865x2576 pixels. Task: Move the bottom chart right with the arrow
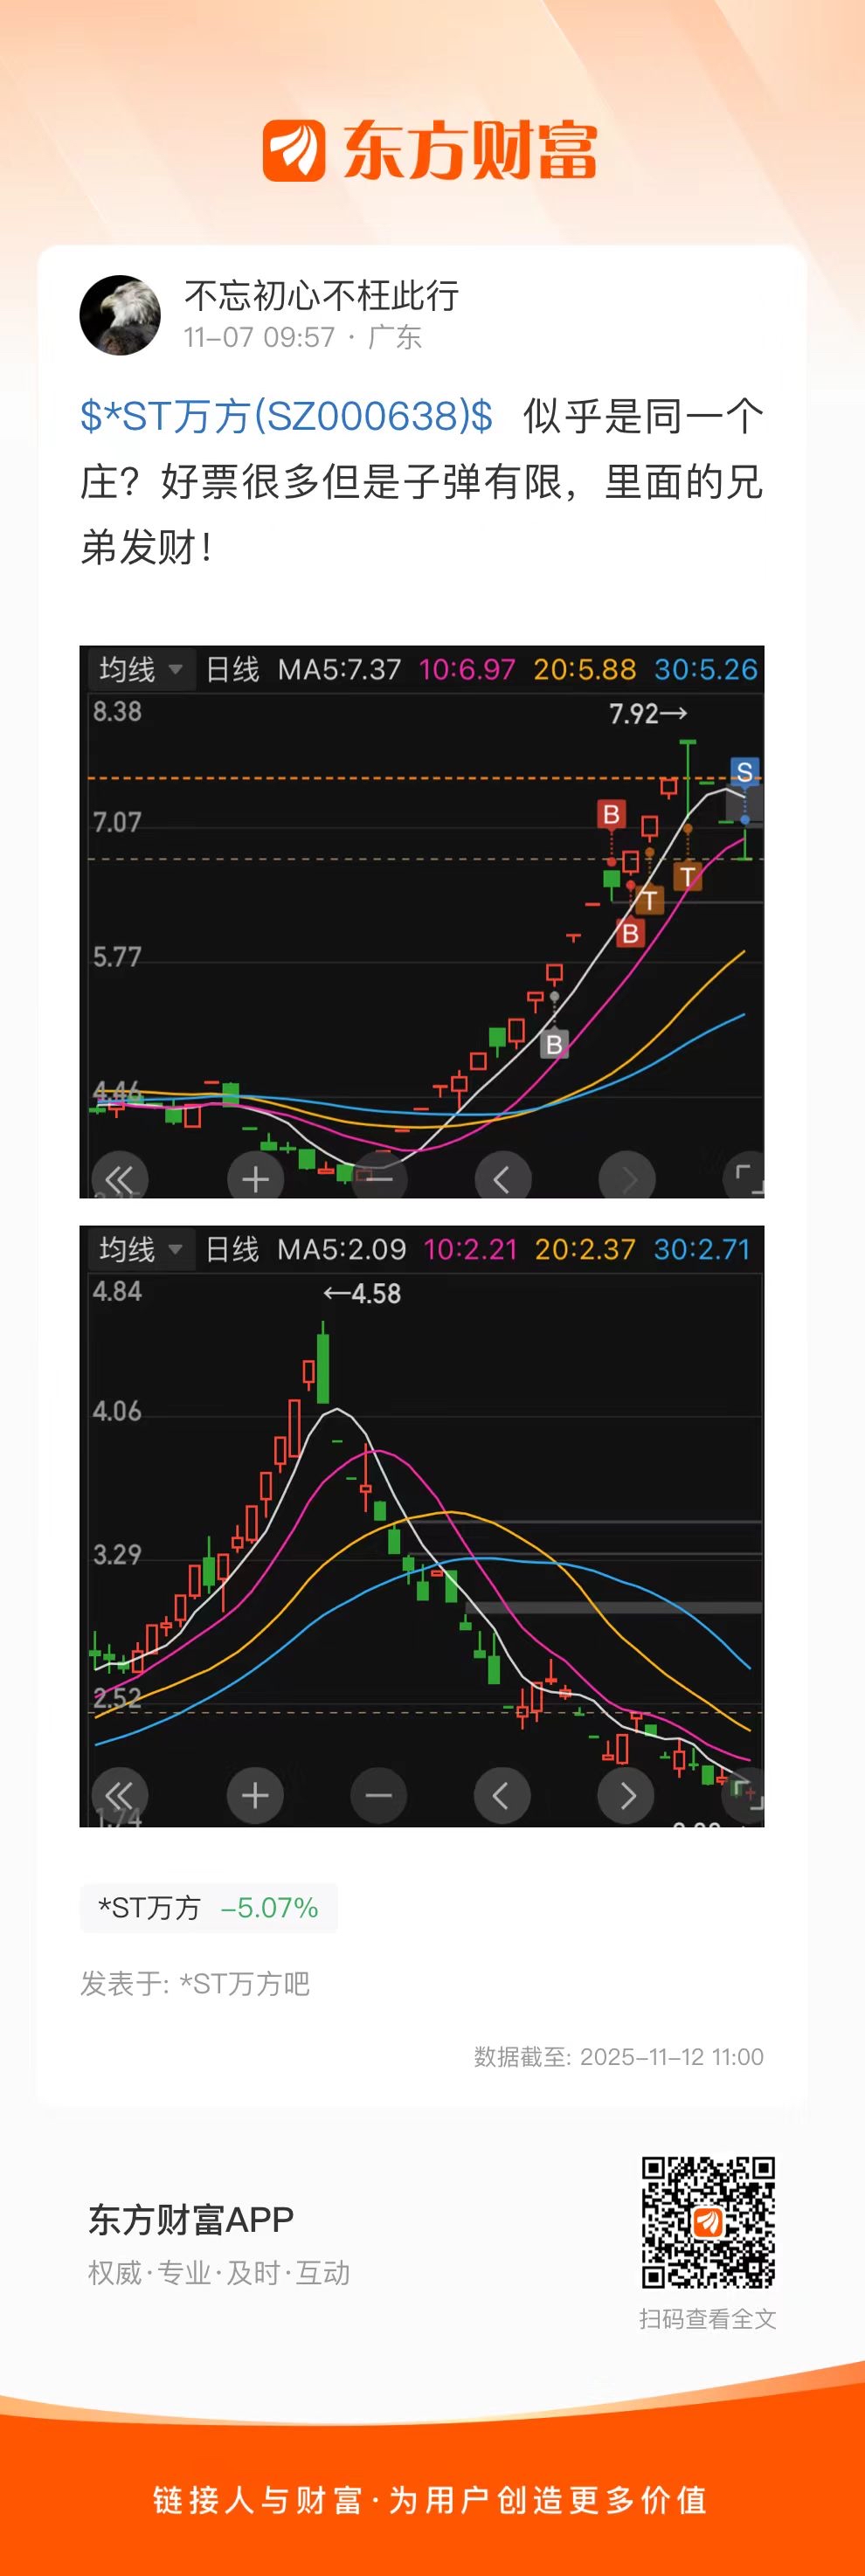pyautogui.click(x=626, y=1796)
